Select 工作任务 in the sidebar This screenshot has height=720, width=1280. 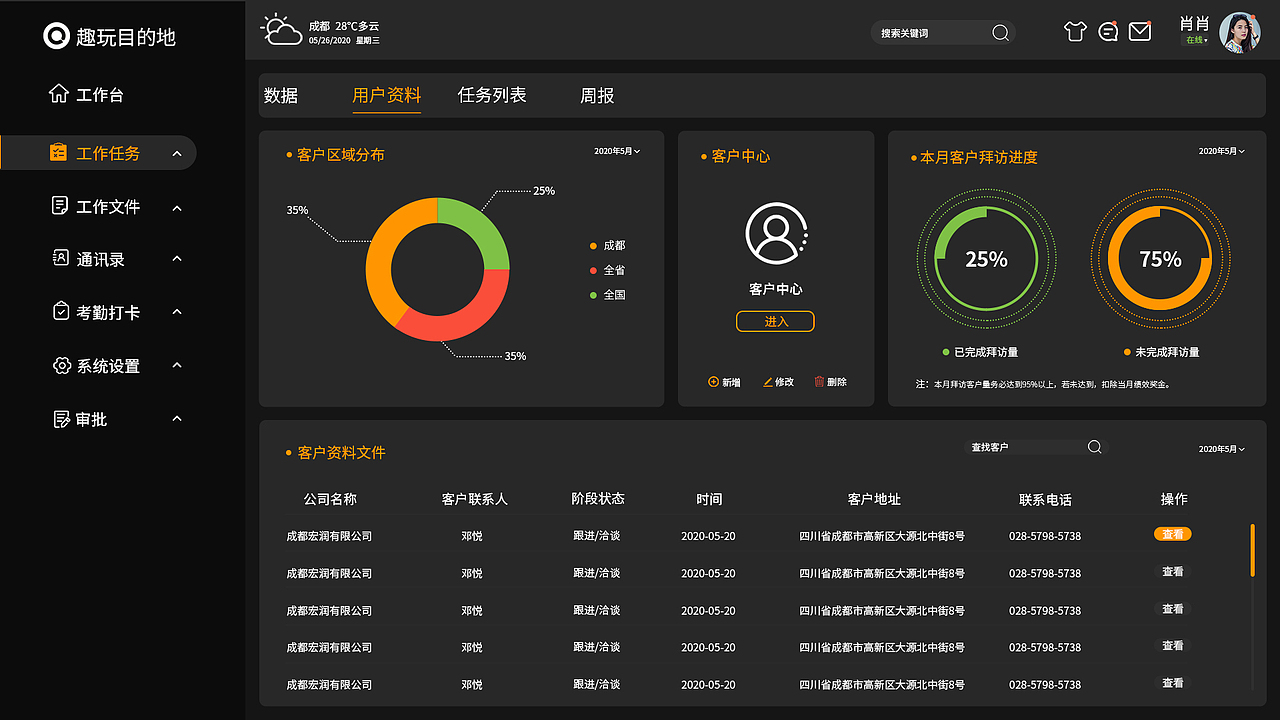coord(98,153)
